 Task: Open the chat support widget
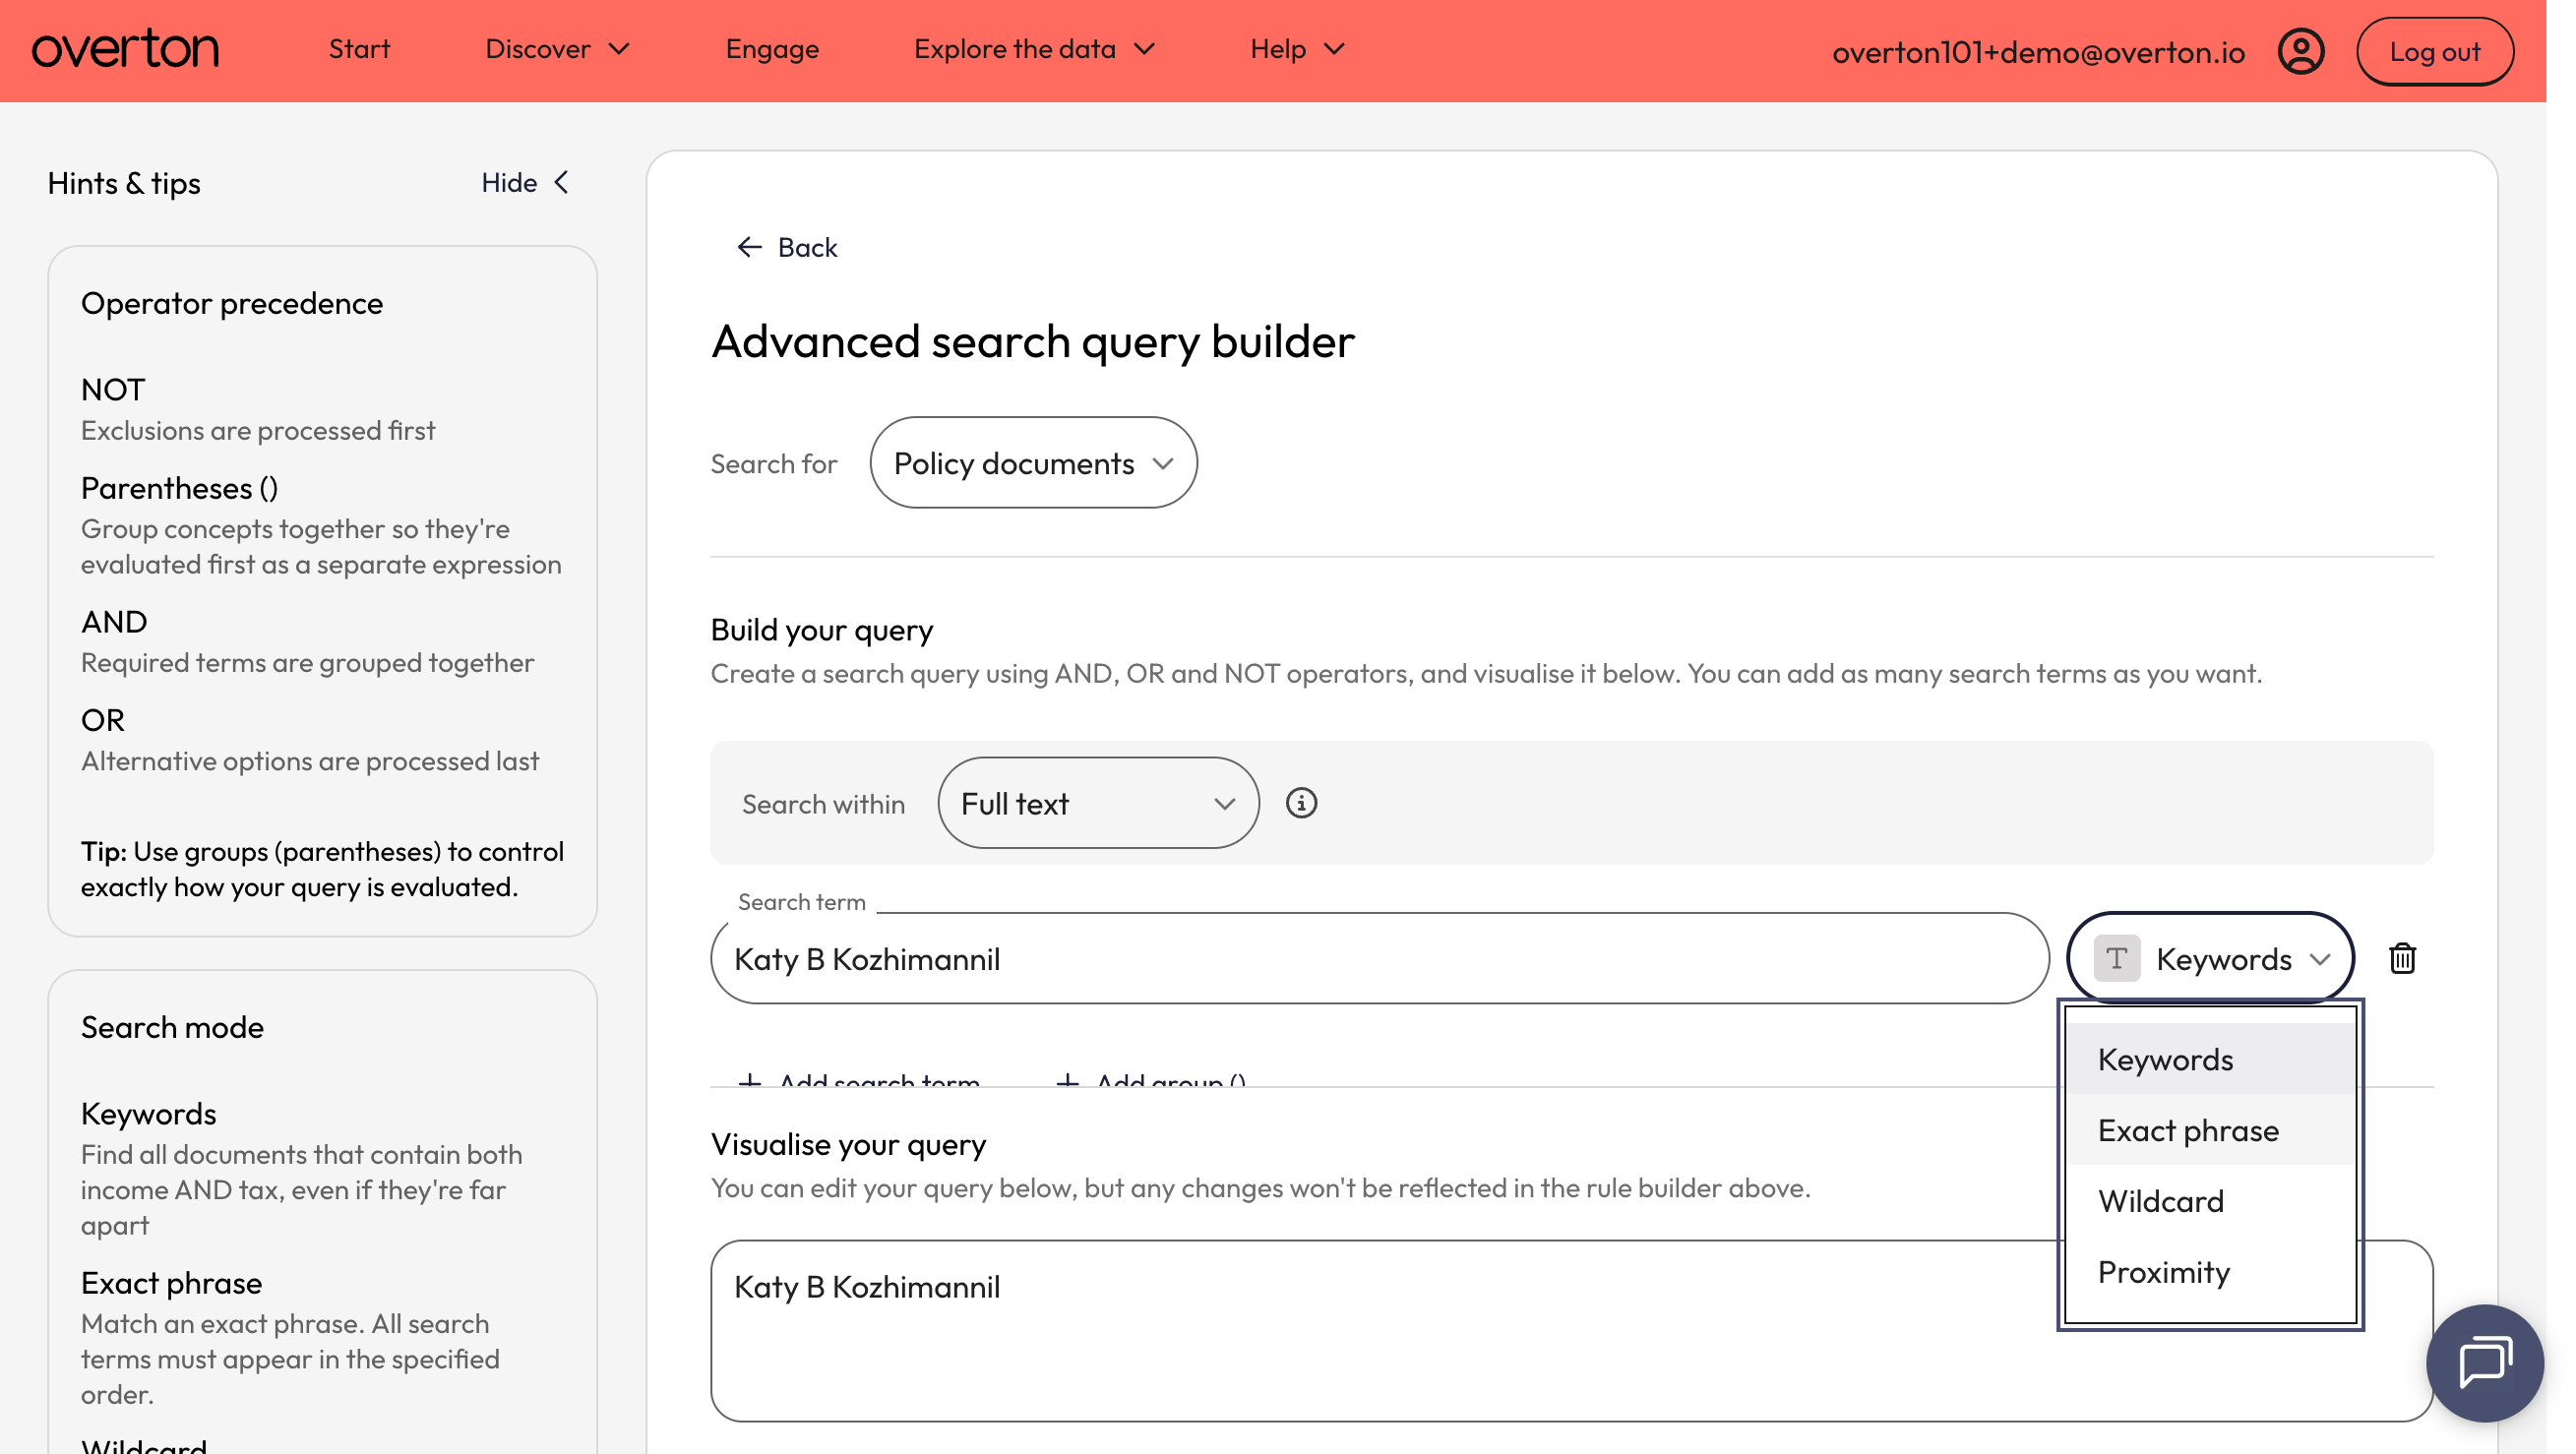coord(2484,1362)
